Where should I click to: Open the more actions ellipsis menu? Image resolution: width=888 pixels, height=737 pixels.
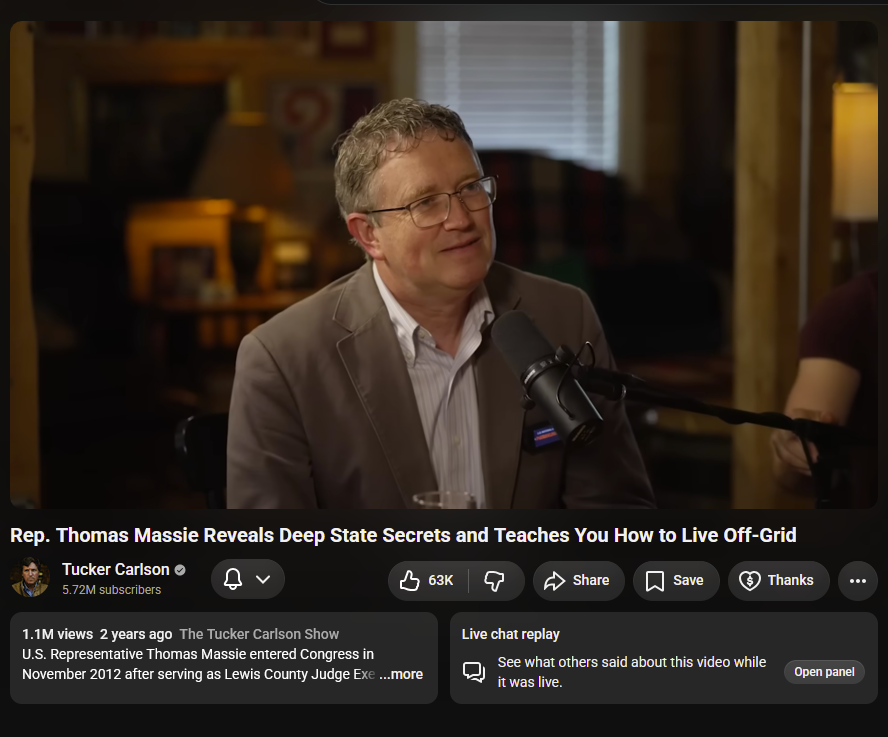coord(857,581)
